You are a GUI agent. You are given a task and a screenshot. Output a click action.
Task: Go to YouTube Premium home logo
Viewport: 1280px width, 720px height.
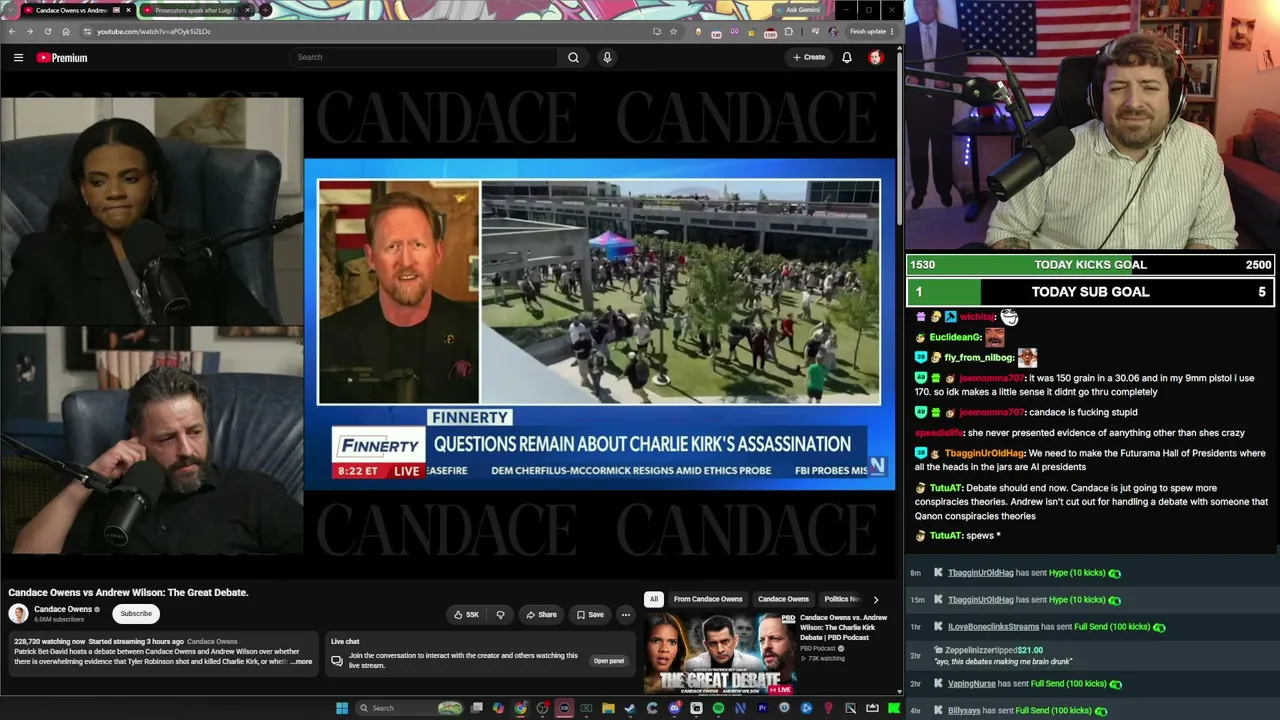click(62, 58)
